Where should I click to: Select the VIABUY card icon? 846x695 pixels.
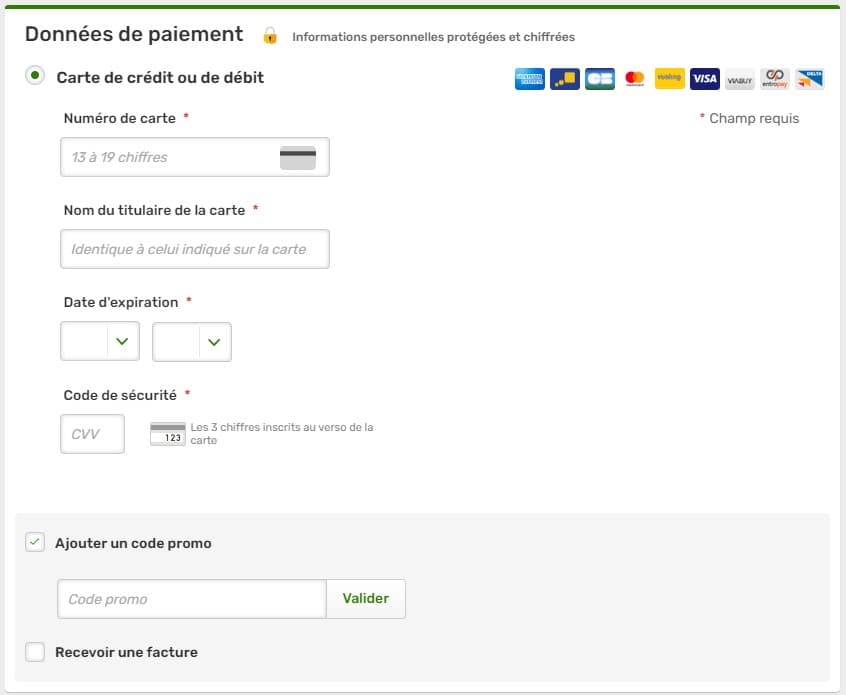[x=739, y=78]
